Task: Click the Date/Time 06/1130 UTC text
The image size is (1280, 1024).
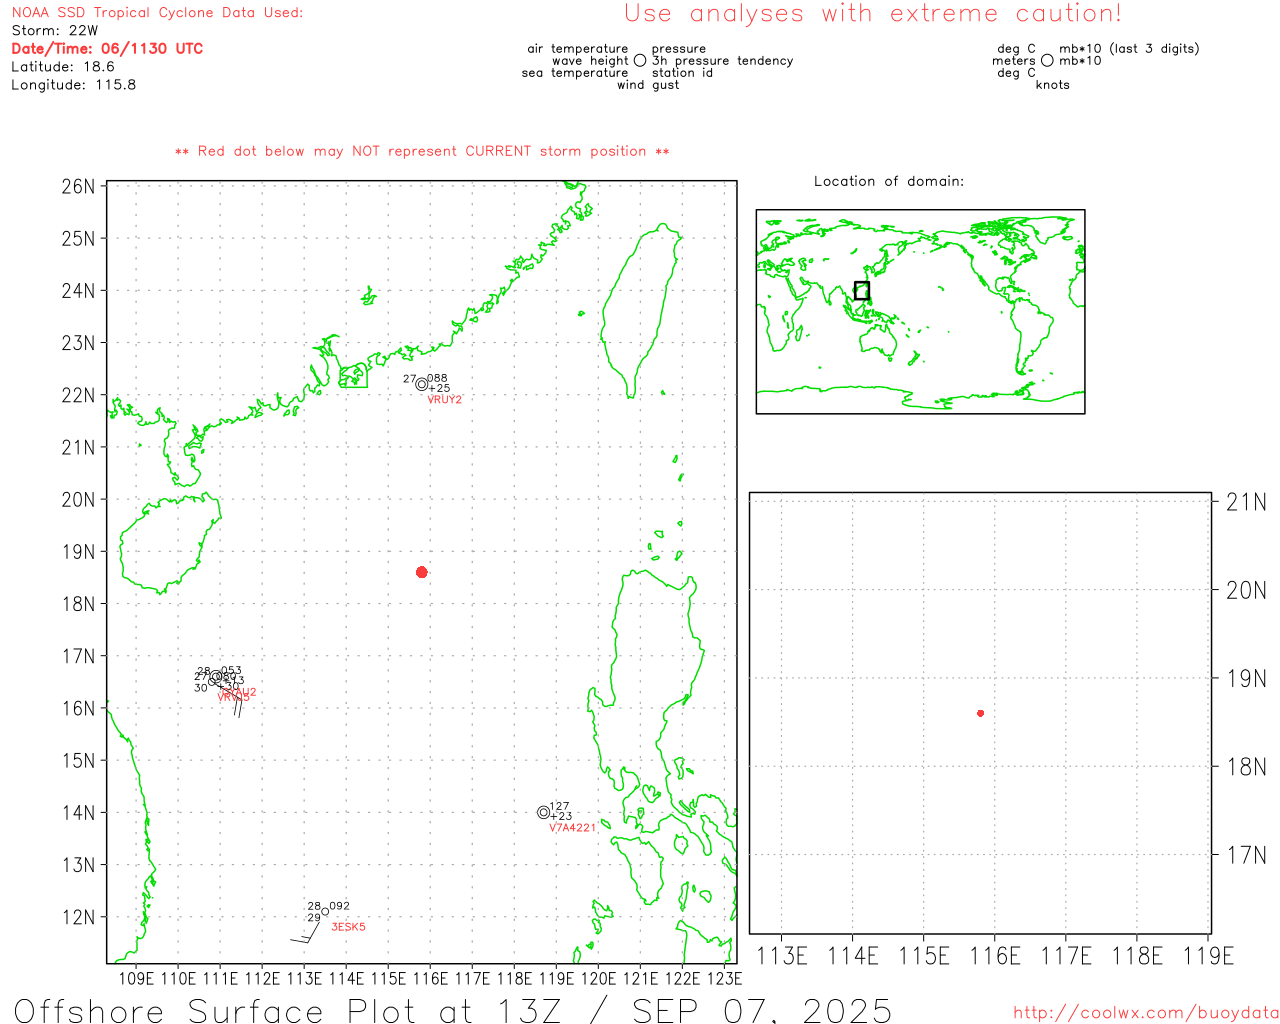Action: coord(107,48)
